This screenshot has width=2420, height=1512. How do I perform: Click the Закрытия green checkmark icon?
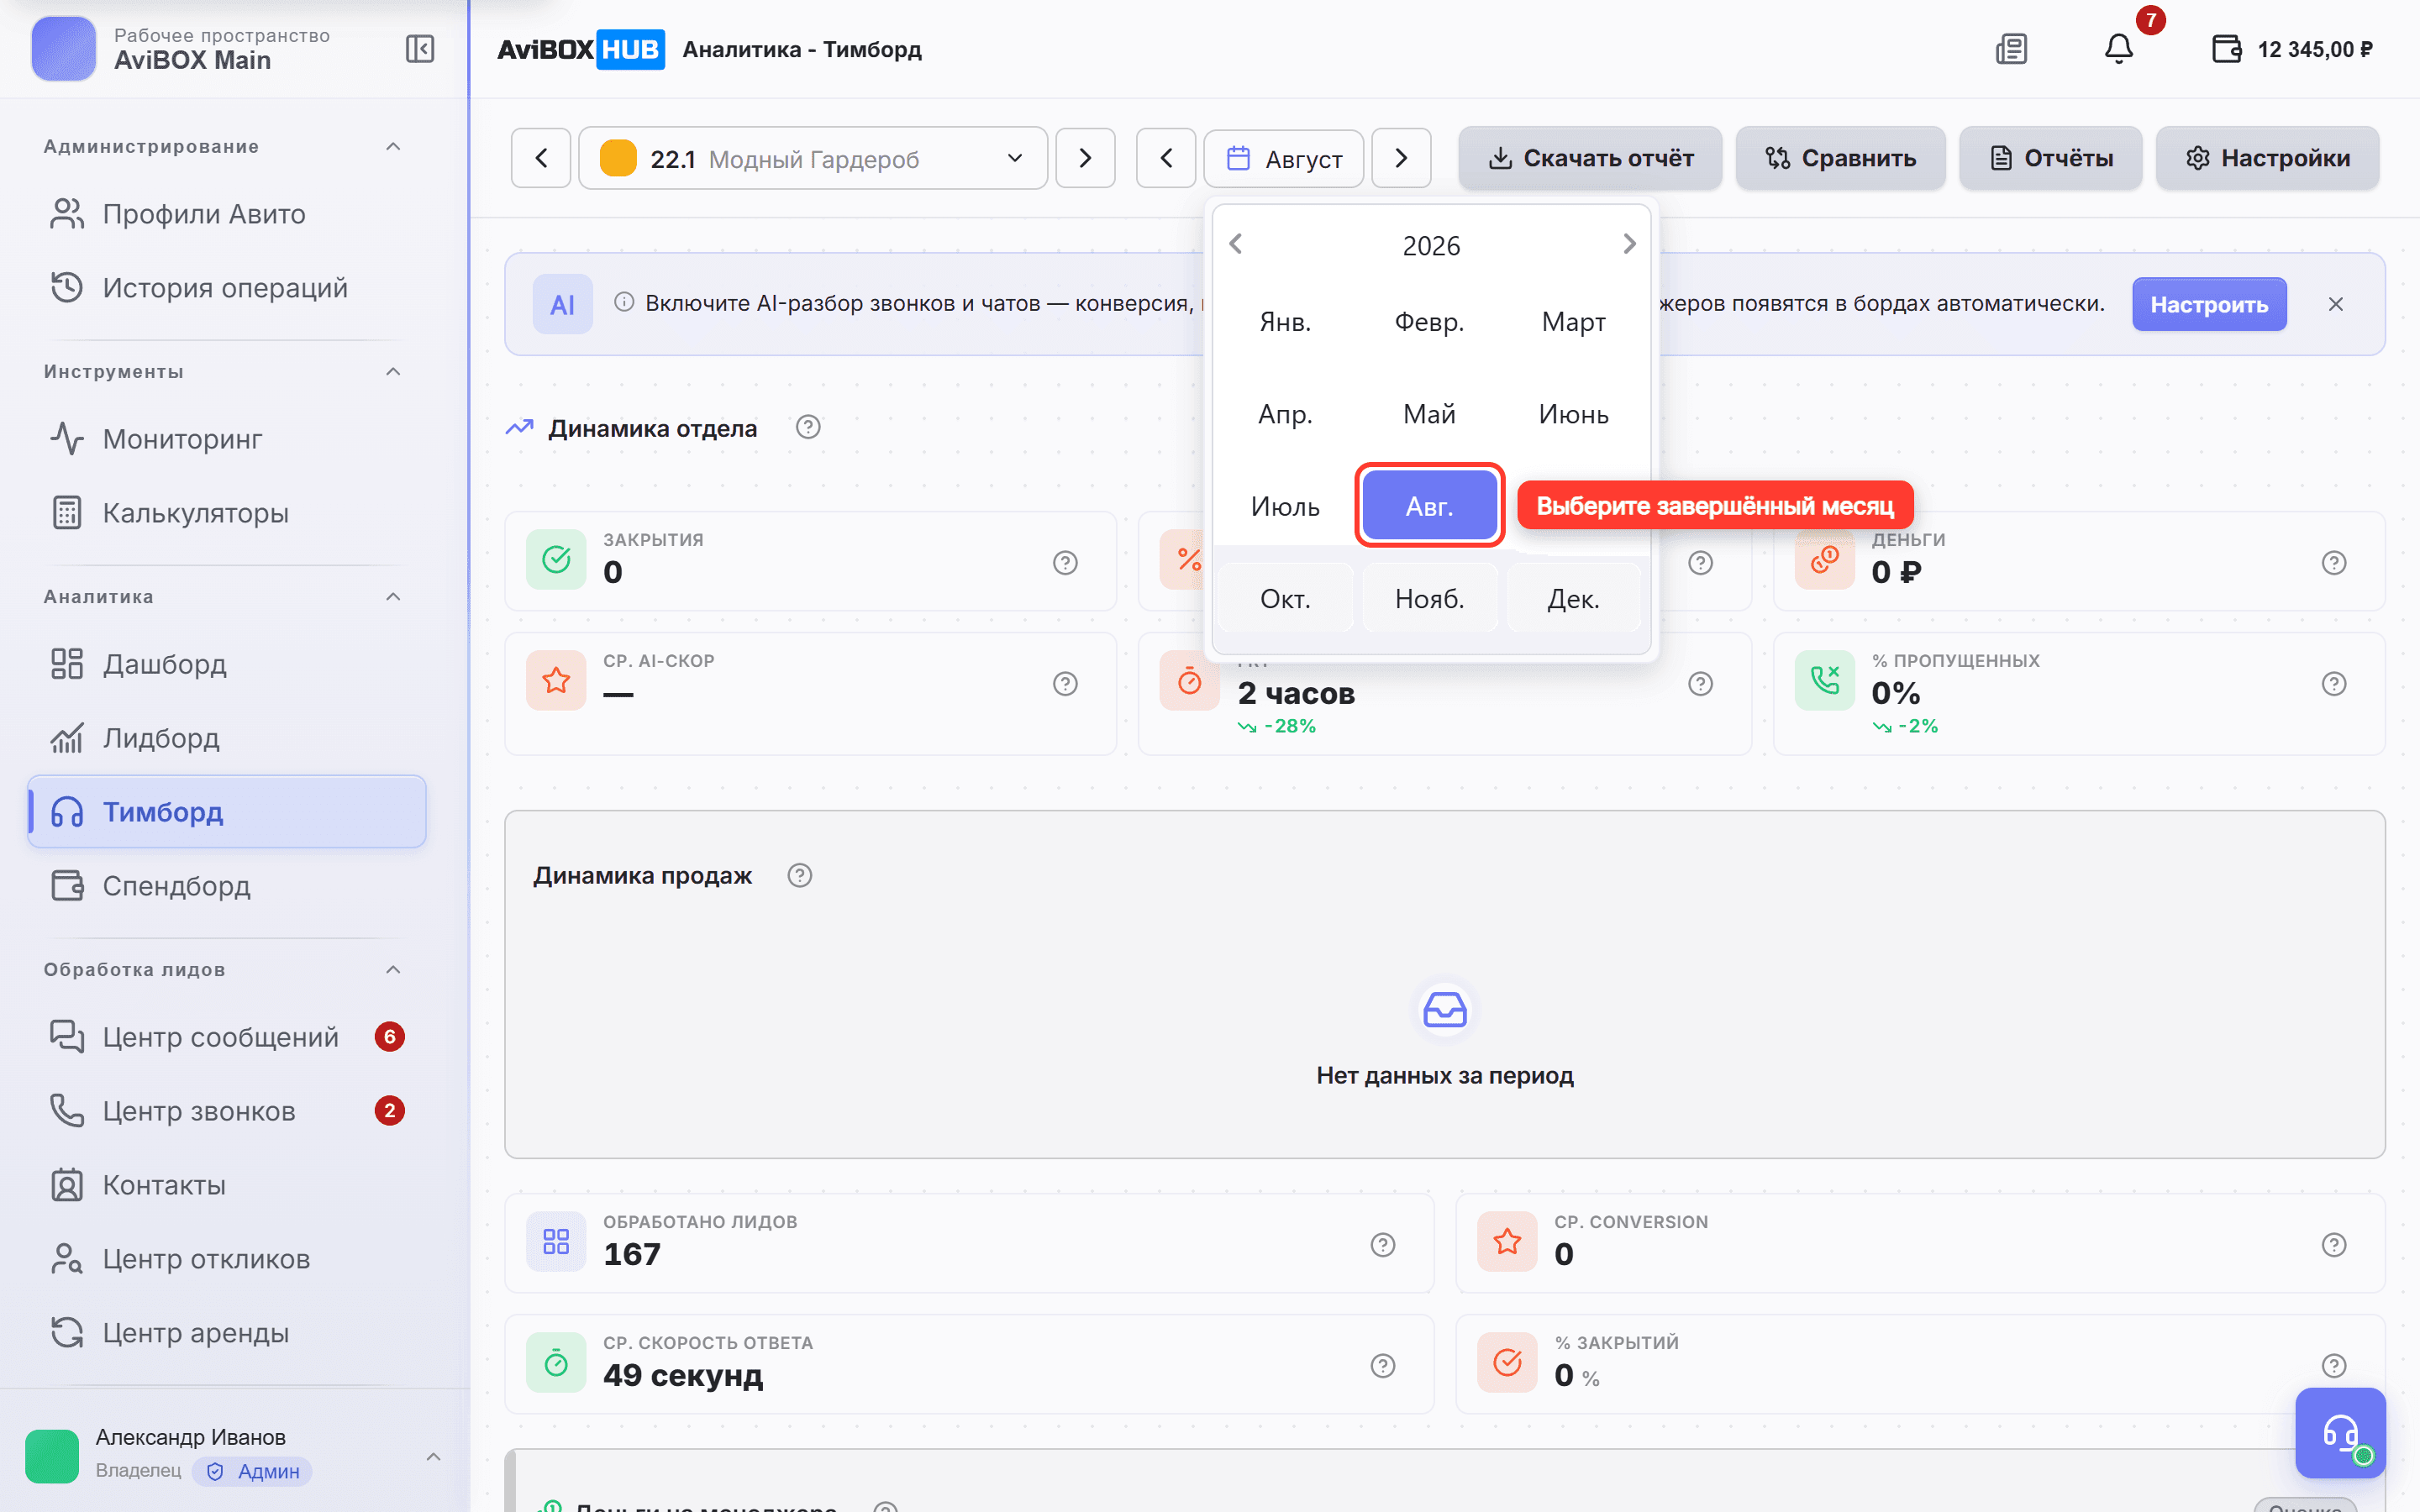(557, 560)
